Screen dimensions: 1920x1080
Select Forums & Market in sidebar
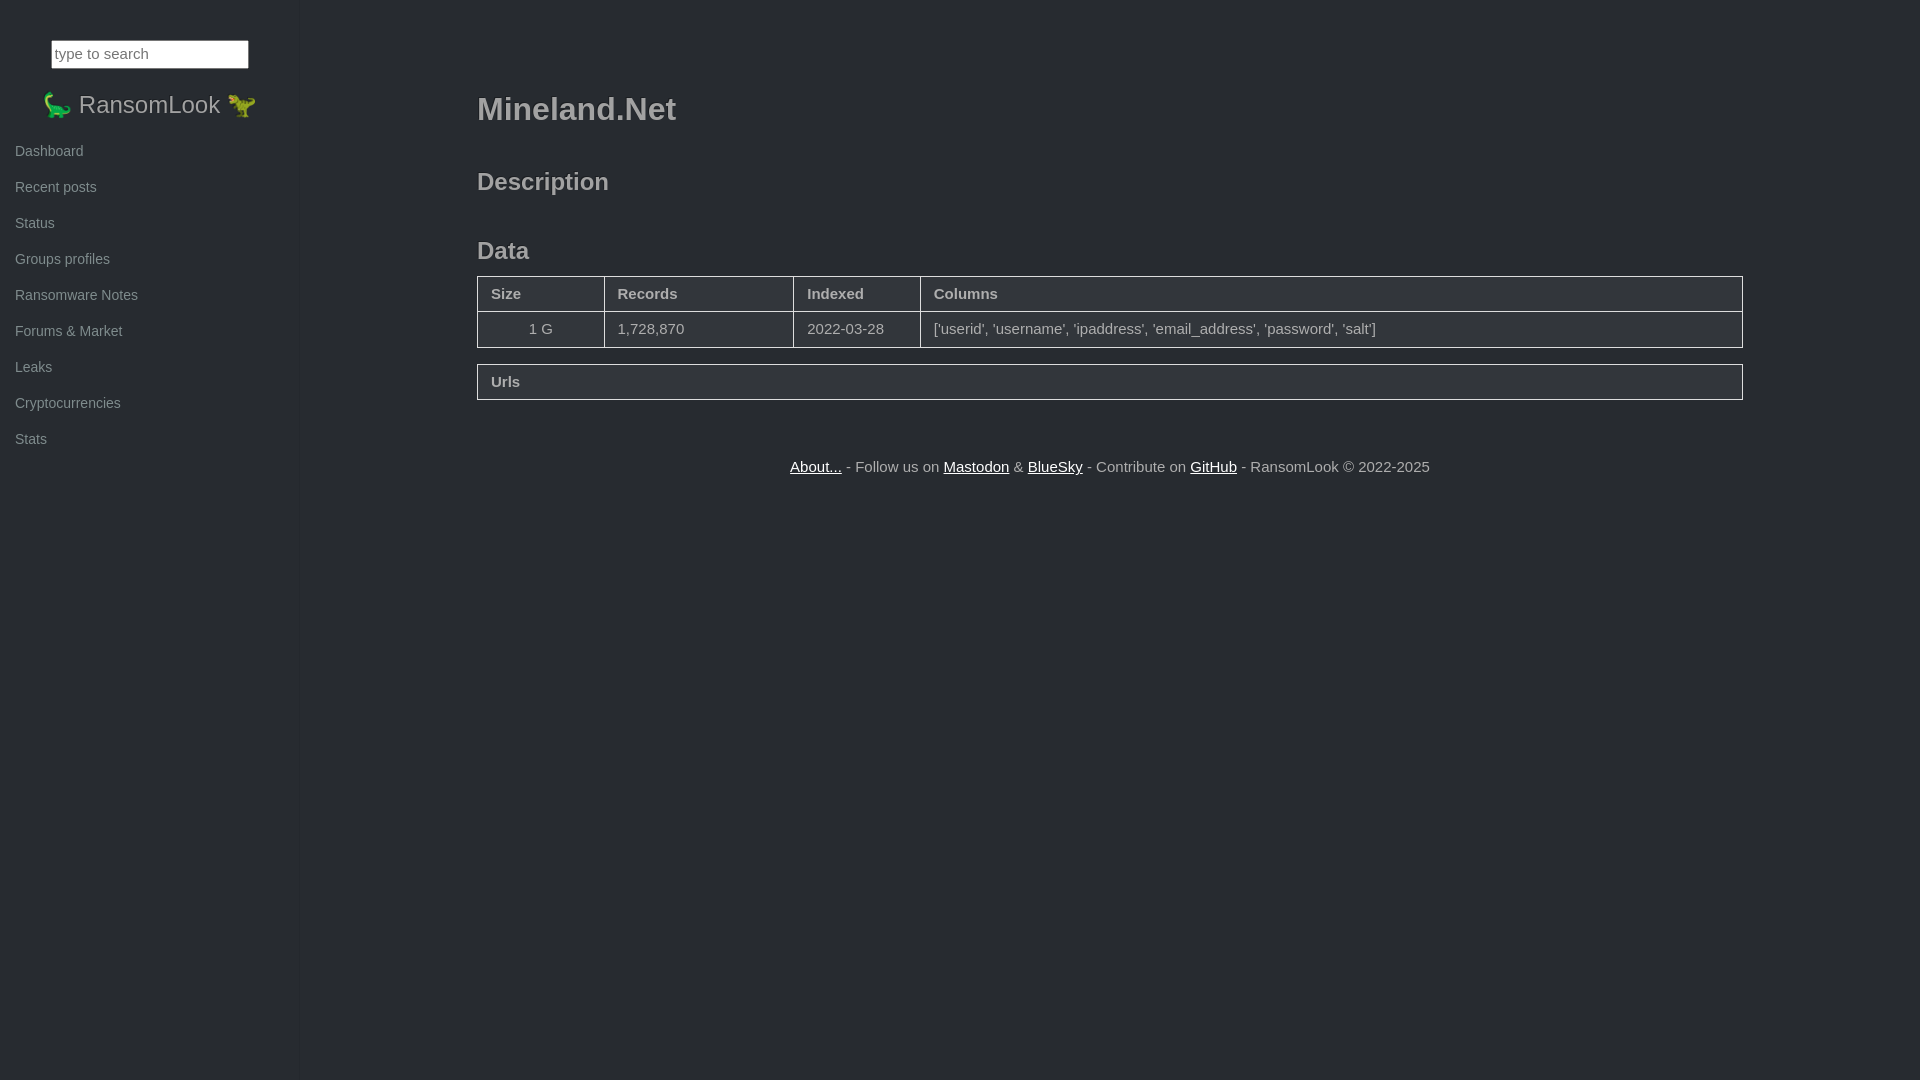(x=68, y=331)
